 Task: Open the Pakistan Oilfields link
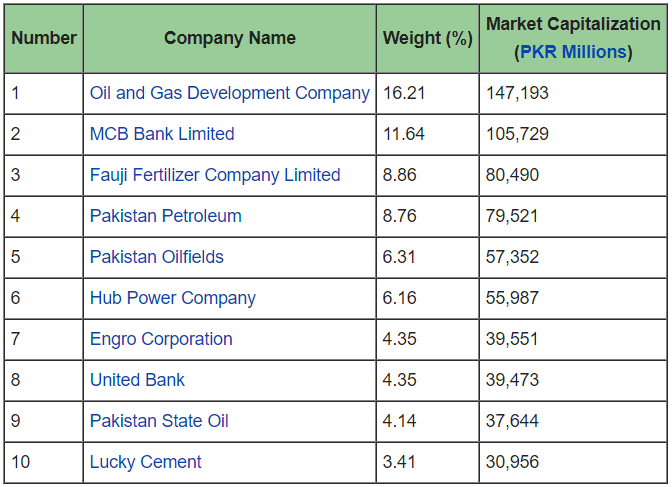click(x=156, y=257)
